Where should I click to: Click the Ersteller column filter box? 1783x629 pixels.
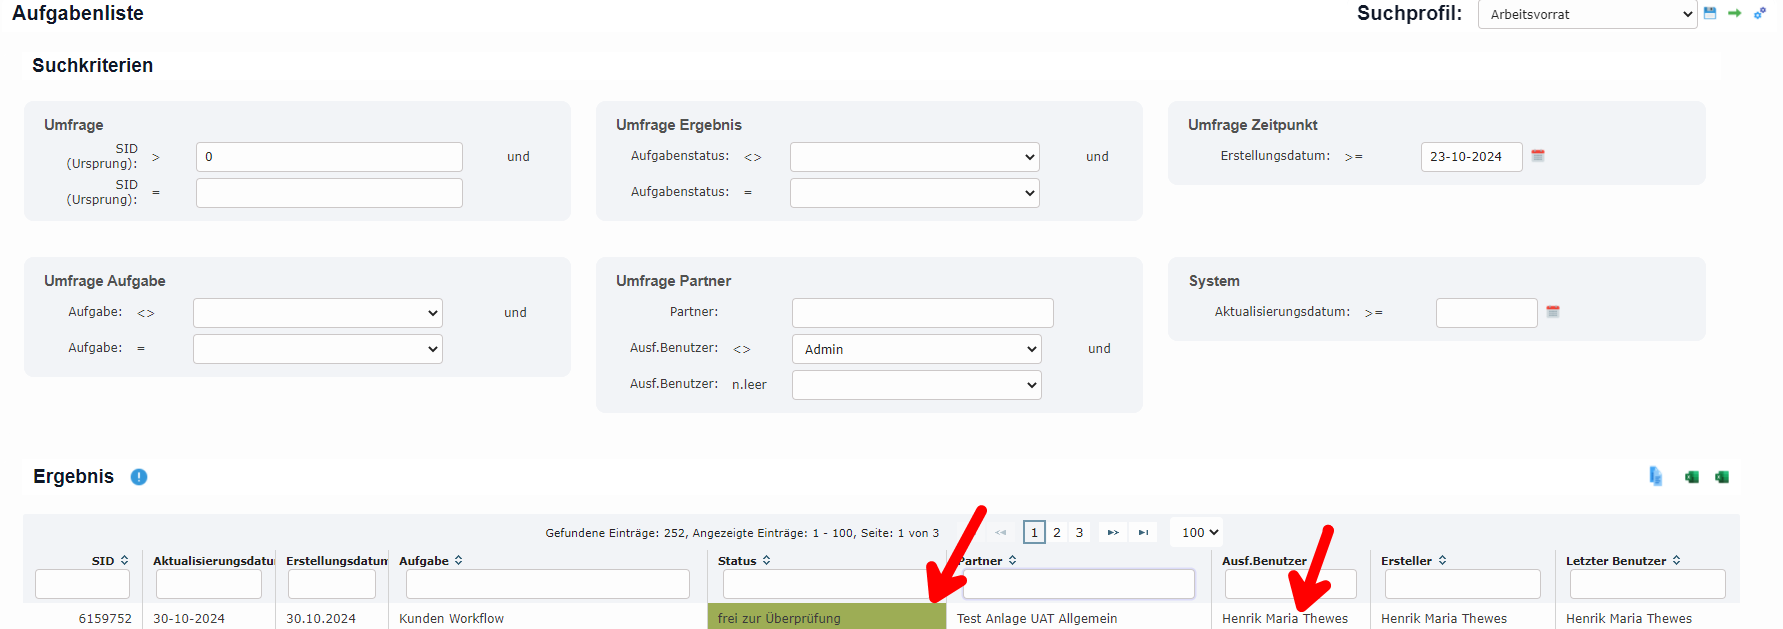pyautogui.click(x=1463, y=584)
